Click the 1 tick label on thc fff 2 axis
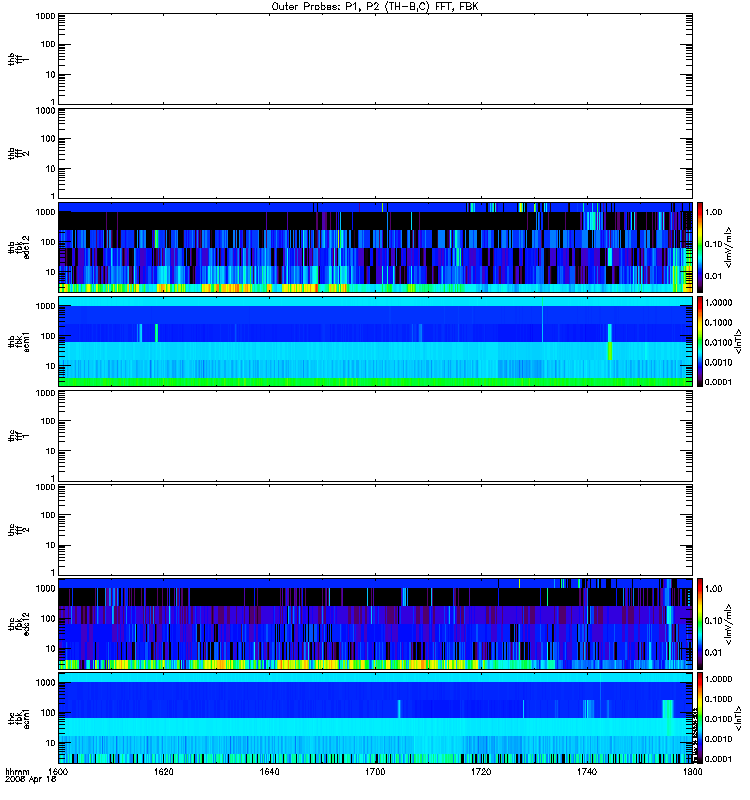750x800 pixels. click(x=53, y=572)
